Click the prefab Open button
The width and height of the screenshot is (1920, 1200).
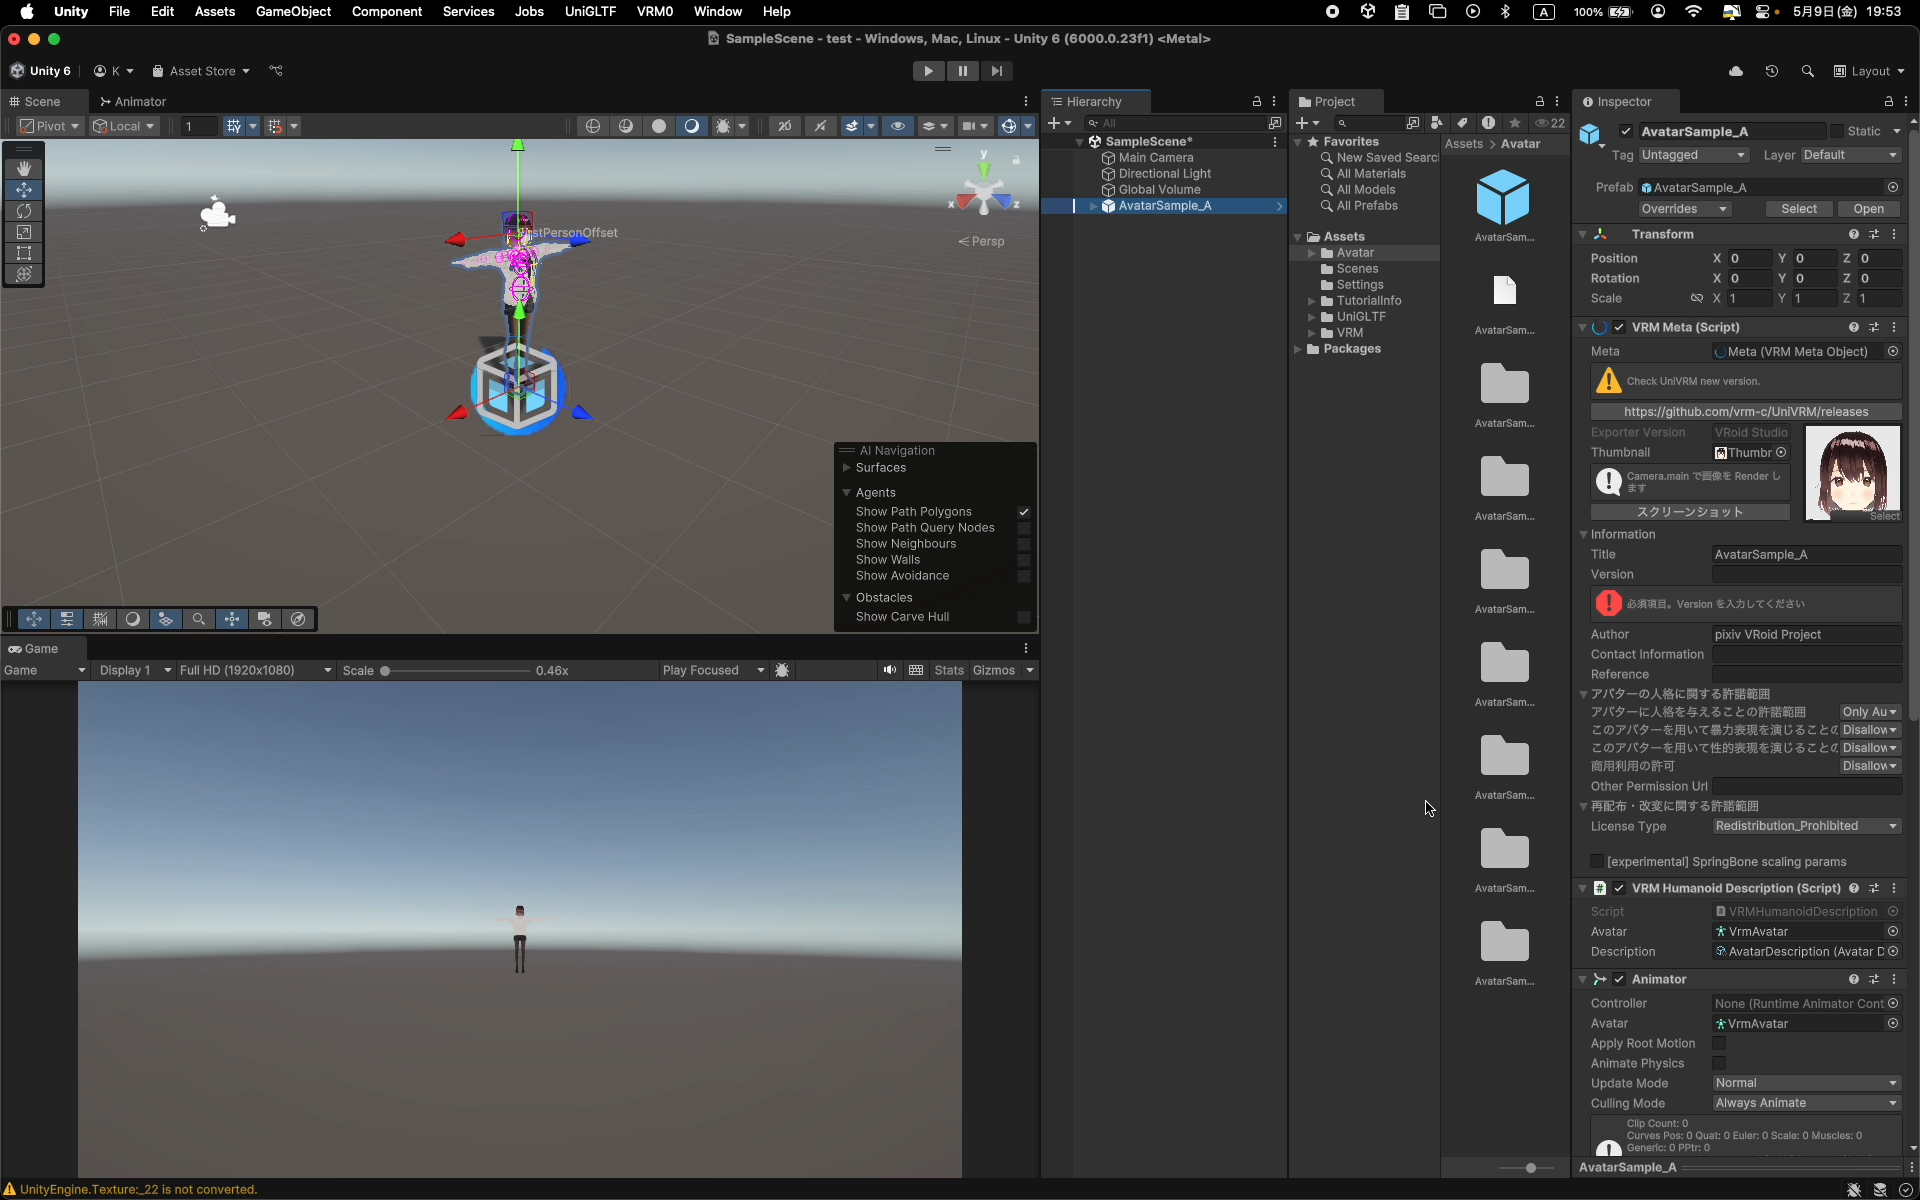click(x=1868, y=209)
